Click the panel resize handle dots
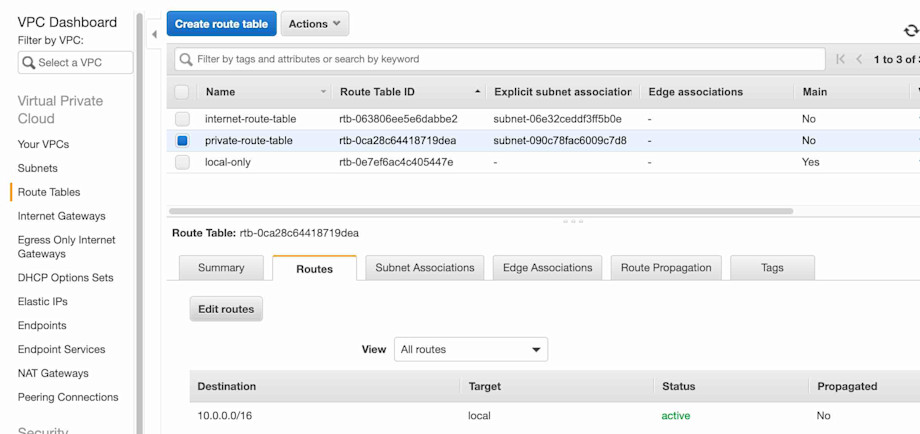Viewport: 920px width, 434px height. click(573, 222)
